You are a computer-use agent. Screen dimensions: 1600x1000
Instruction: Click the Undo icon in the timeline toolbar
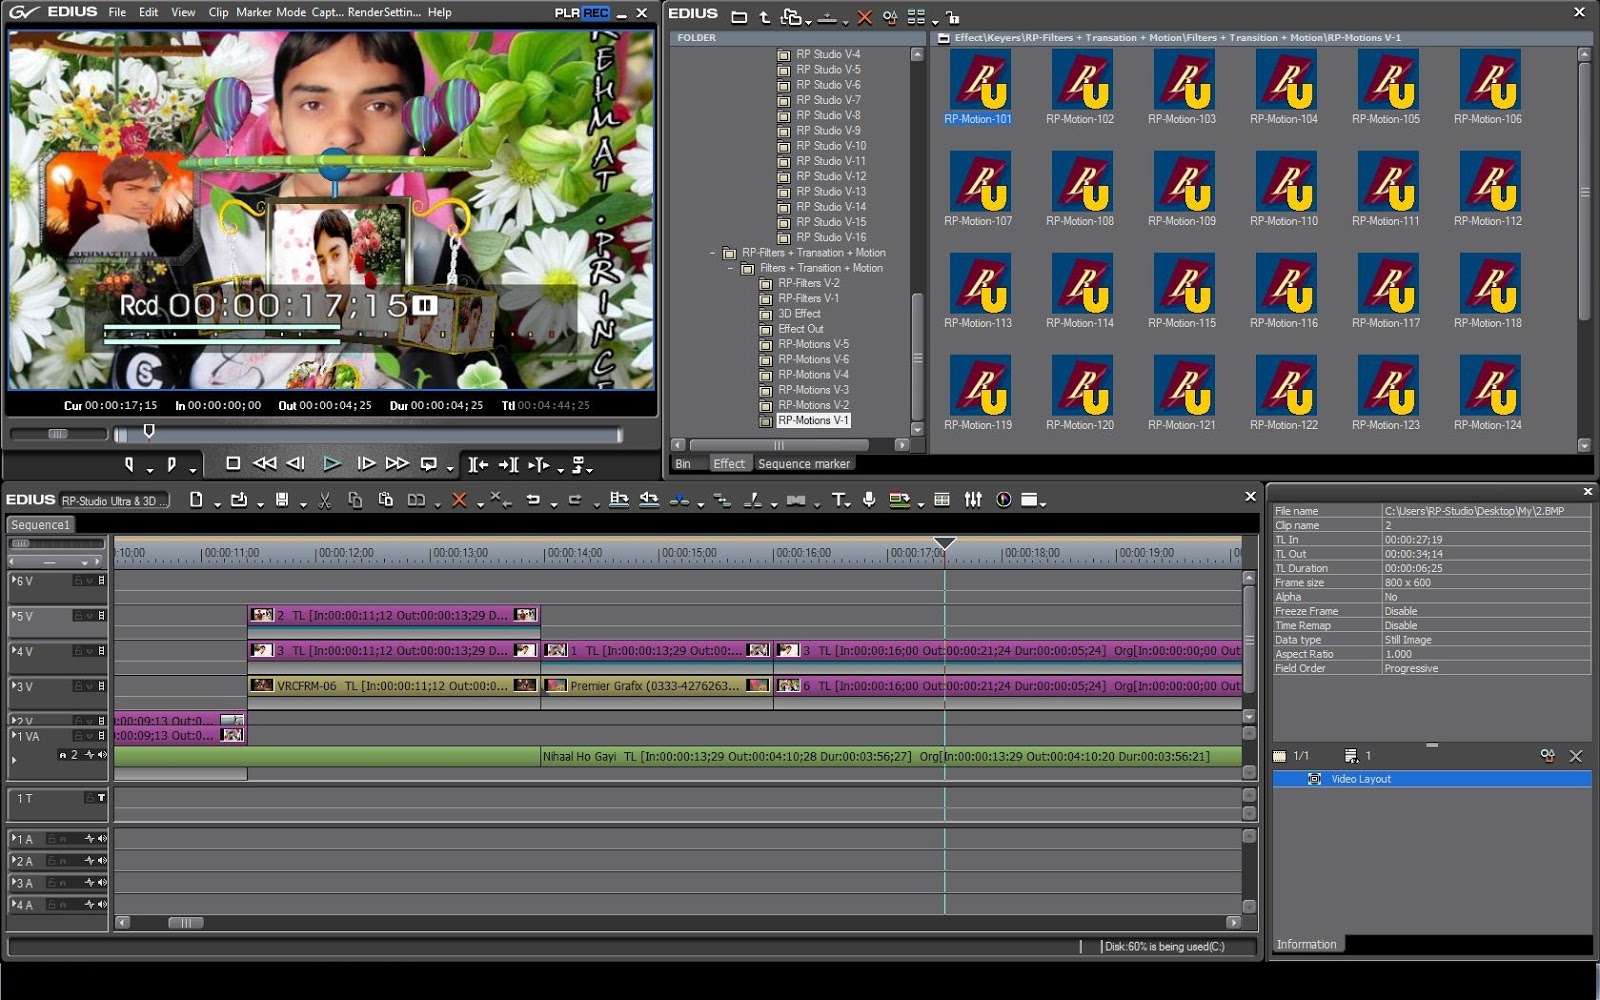[533, 500]
